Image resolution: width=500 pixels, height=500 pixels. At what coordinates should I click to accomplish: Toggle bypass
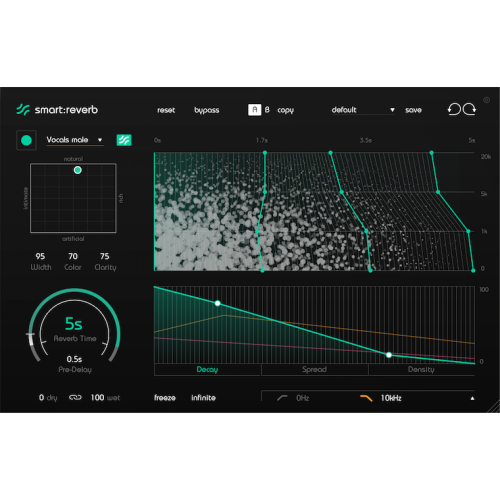coord(207,110)
